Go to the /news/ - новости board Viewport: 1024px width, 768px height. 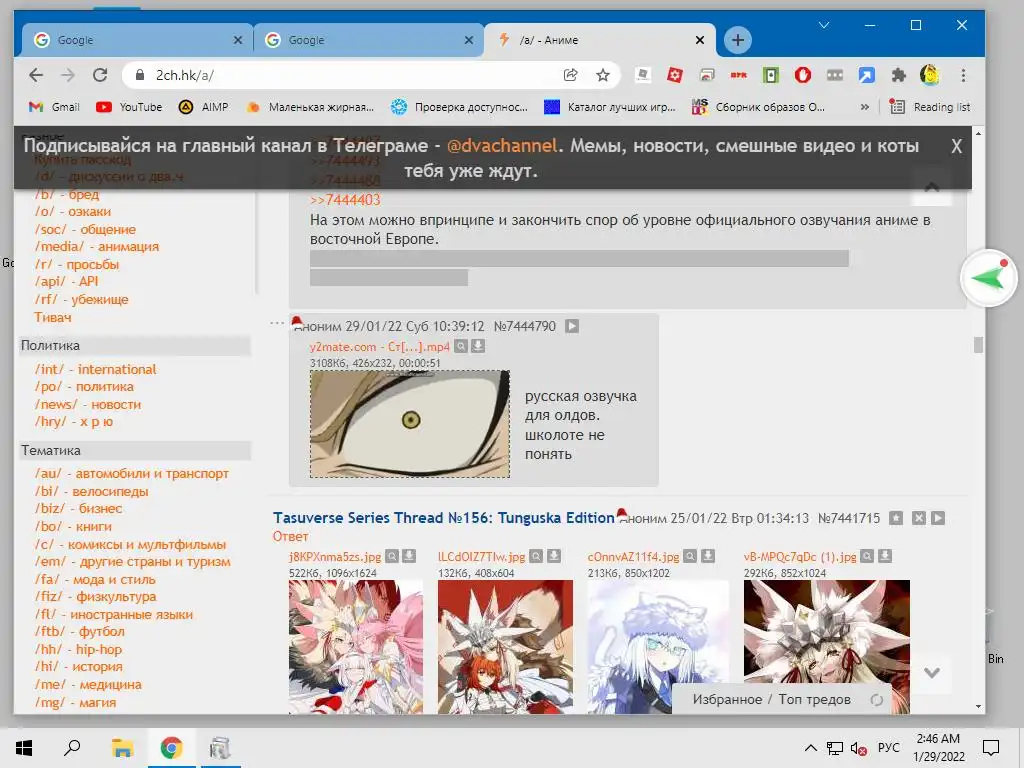point(88,404)
